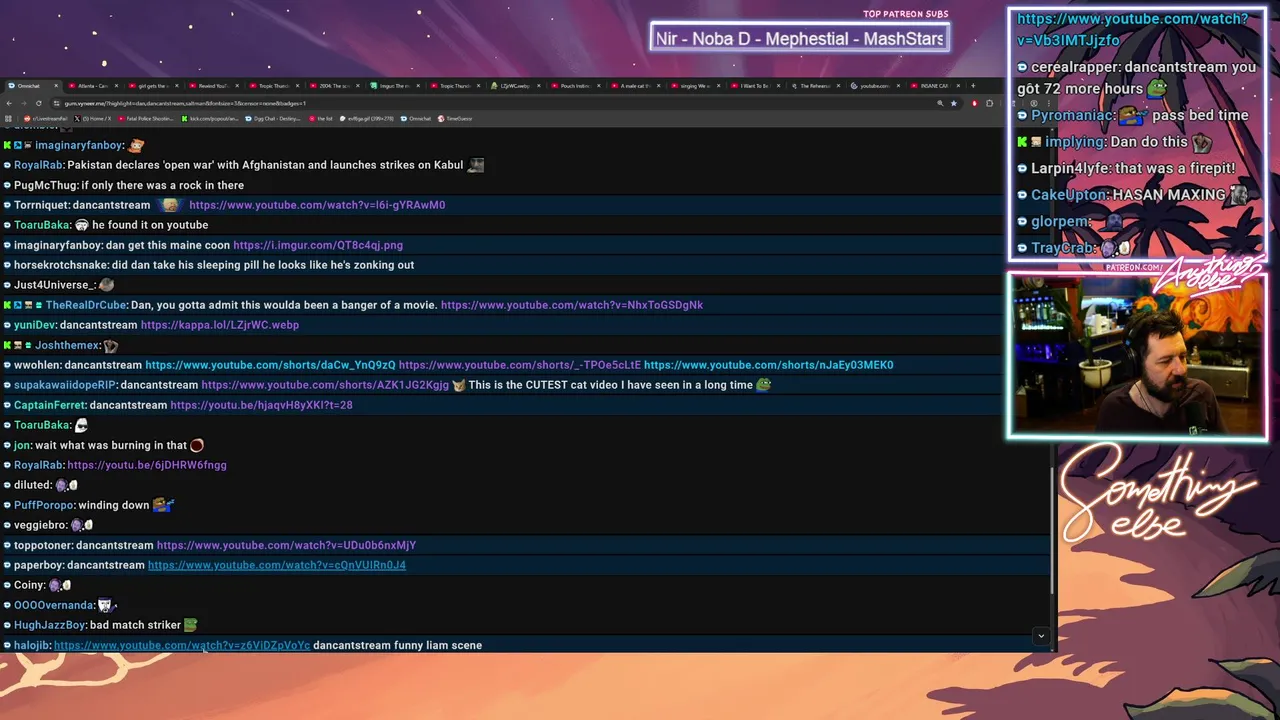Open Torrniquet's YouTube link l6i-gYRAwM0
1280x720 pixels.
point(317,205)
